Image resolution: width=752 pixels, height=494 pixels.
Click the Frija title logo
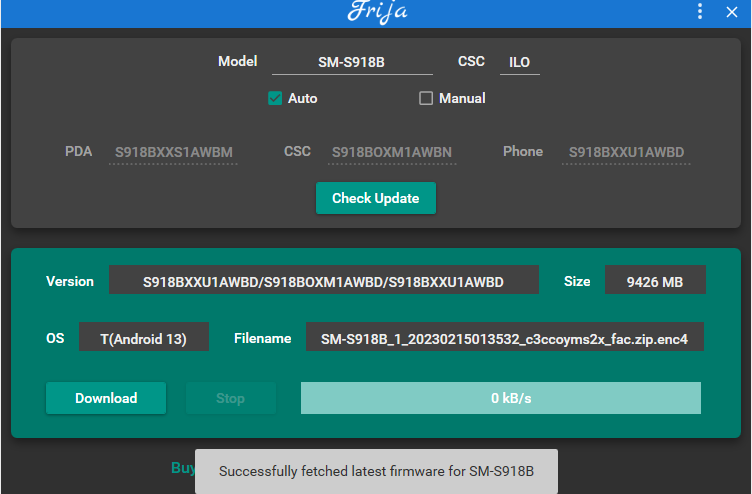click(377, 13)
